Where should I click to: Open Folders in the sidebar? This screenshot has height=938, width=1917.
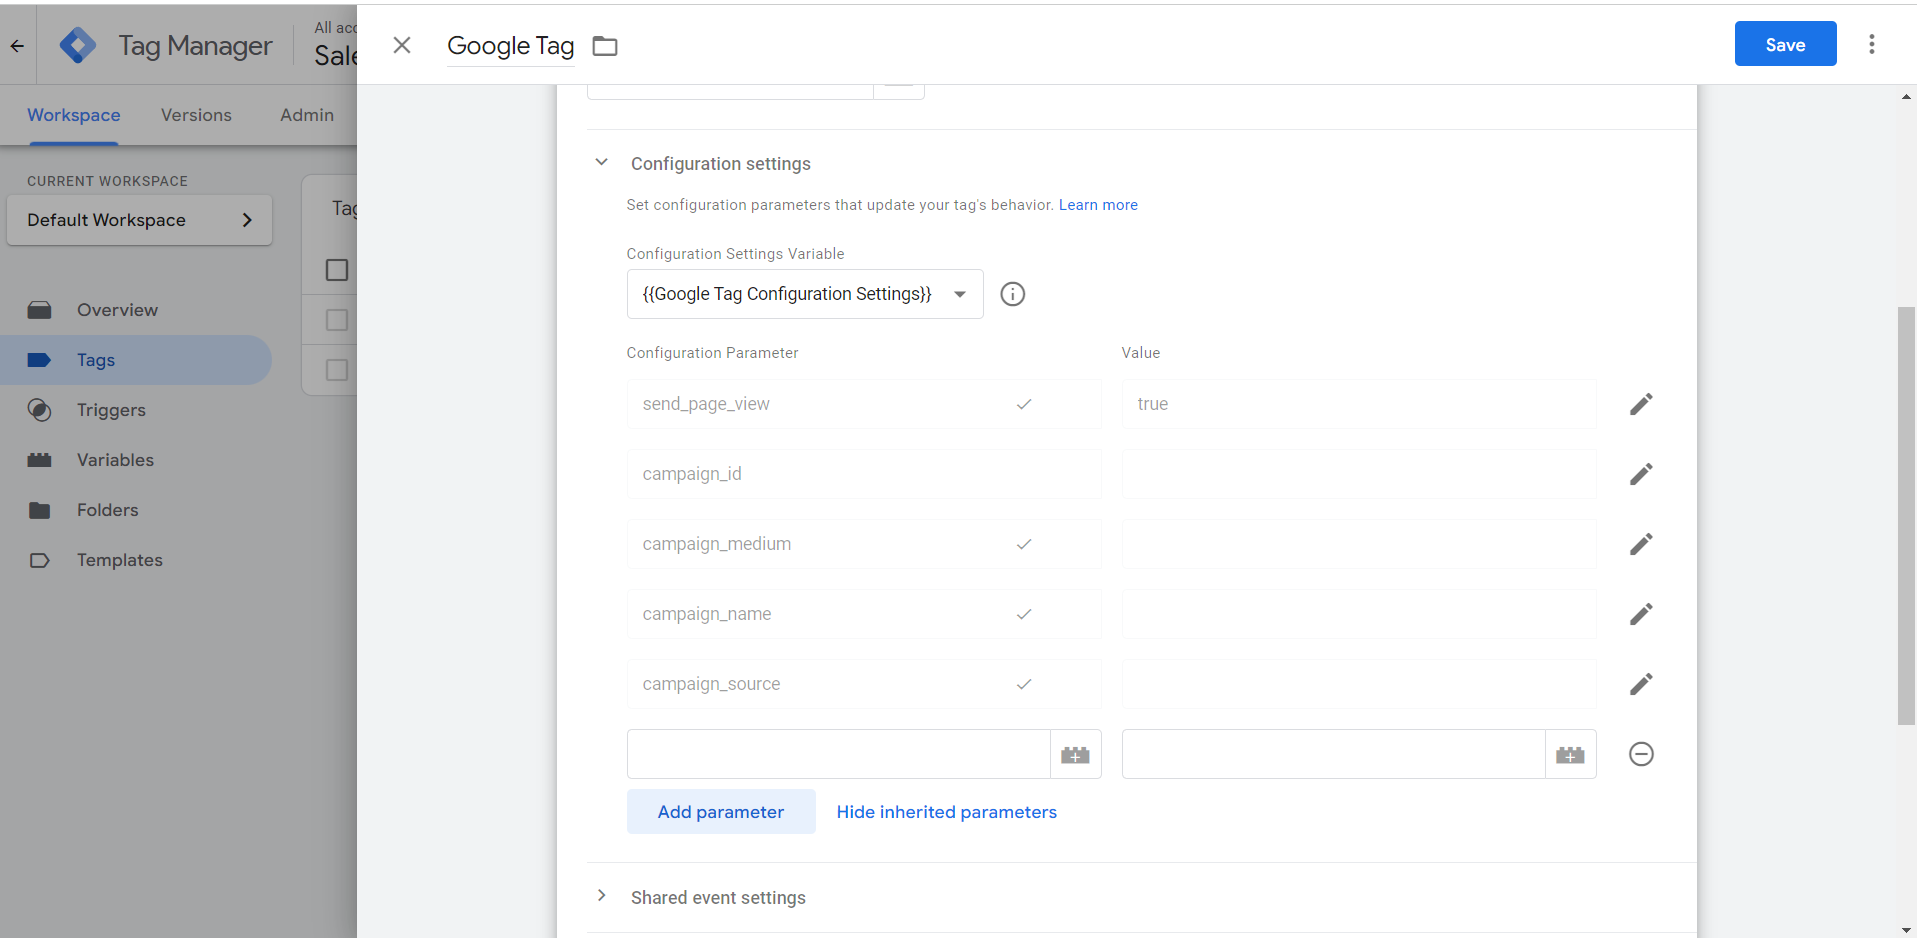107,510
